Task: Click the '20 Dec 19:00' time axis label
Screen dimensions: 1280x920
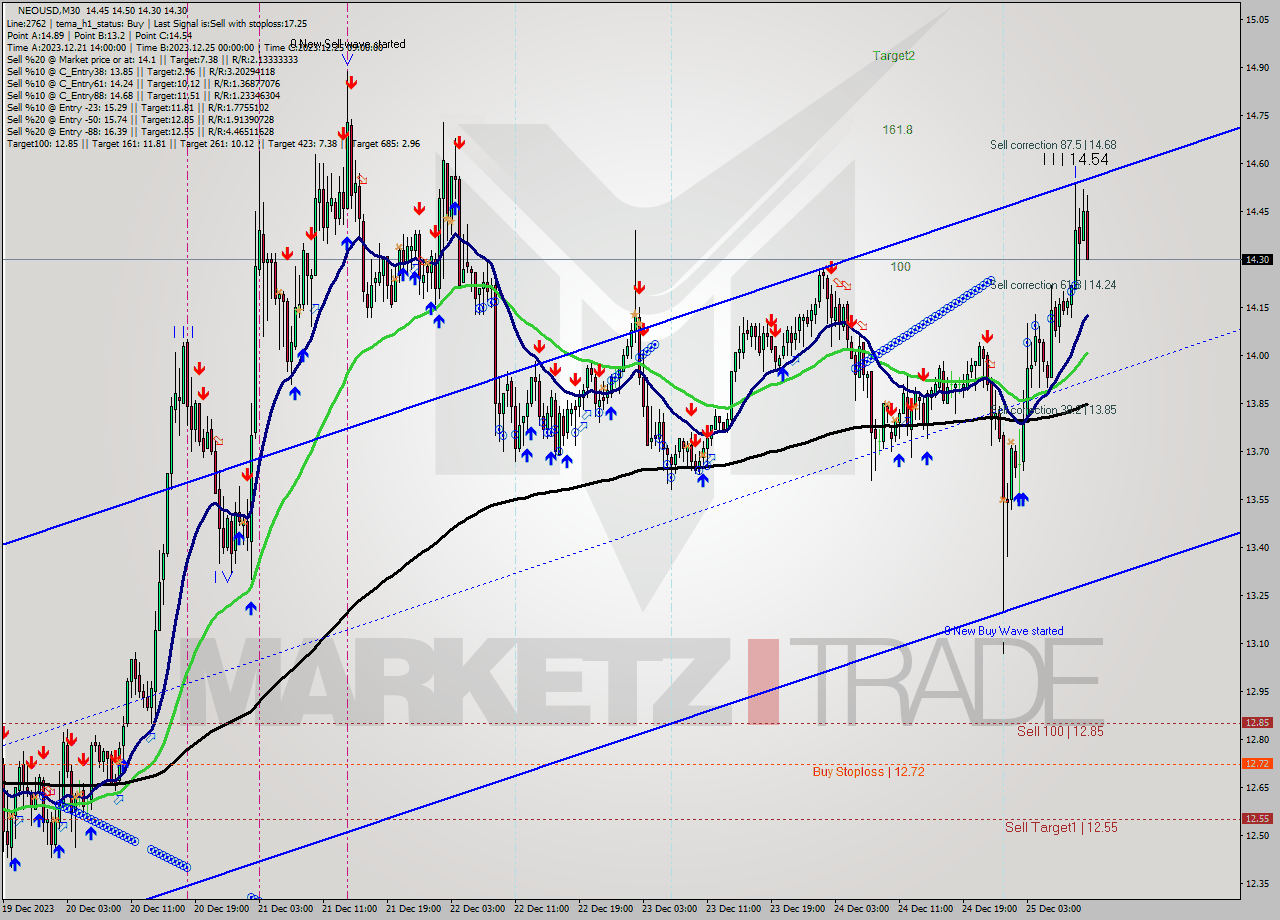Action: tap(222, 909)
